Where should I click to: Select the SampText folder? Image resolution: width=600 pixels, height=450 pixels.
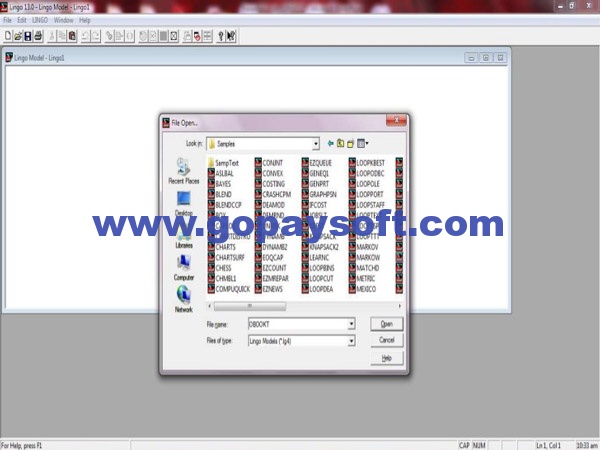pos(223,163)
